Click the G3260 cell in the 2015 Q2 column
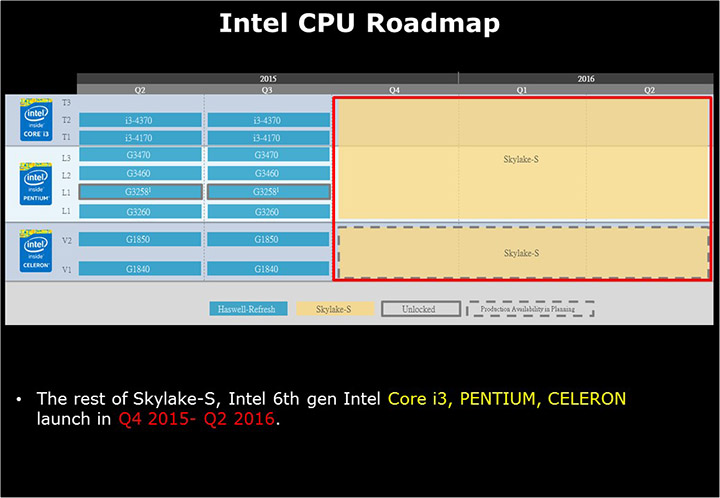 coord(140,212)
